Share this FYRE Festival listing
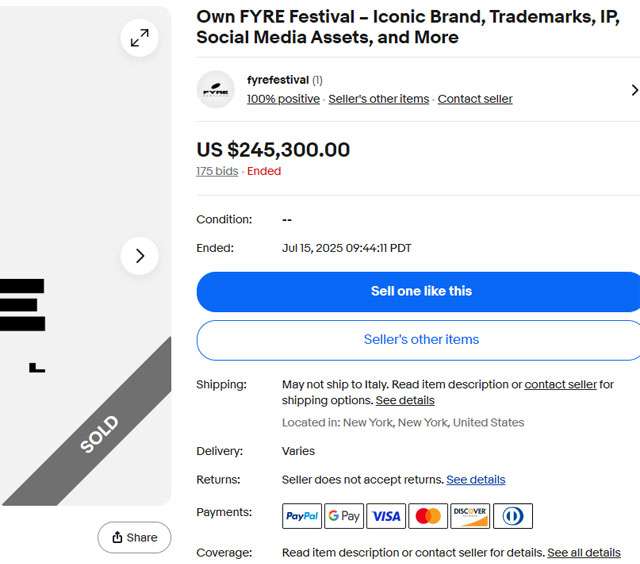640x564 pixels. tap(134, 538)
